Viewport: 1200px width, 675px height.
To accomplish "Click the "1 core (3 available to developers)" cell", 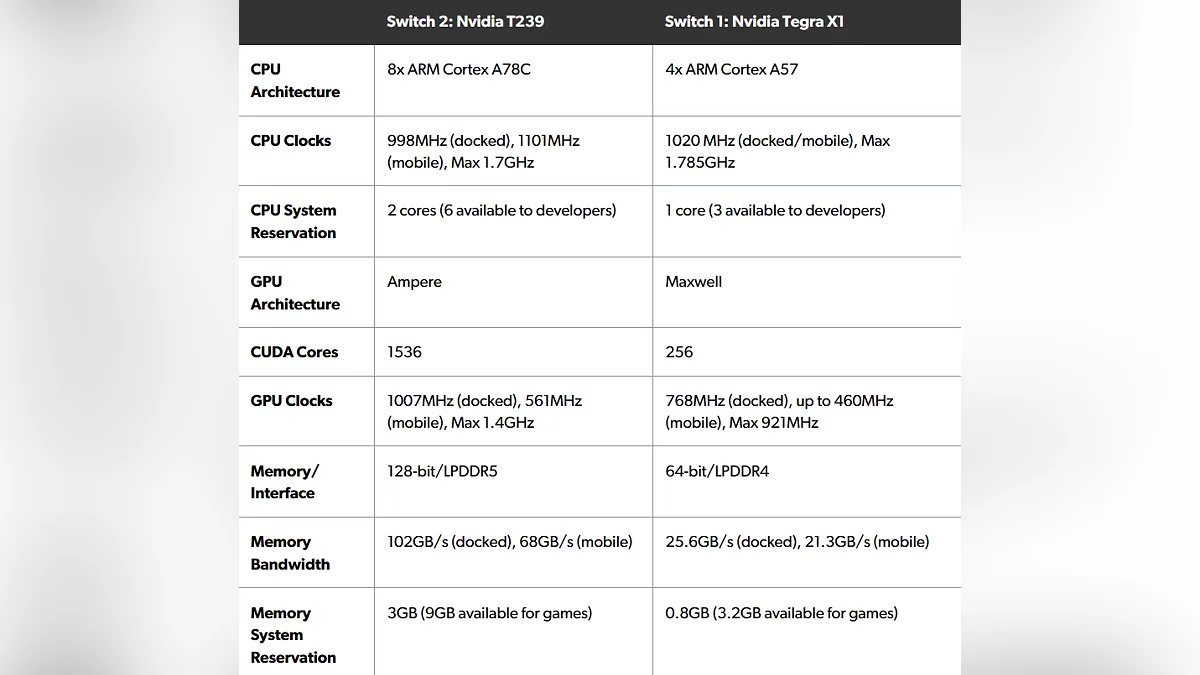I will (x=775, y=210).
